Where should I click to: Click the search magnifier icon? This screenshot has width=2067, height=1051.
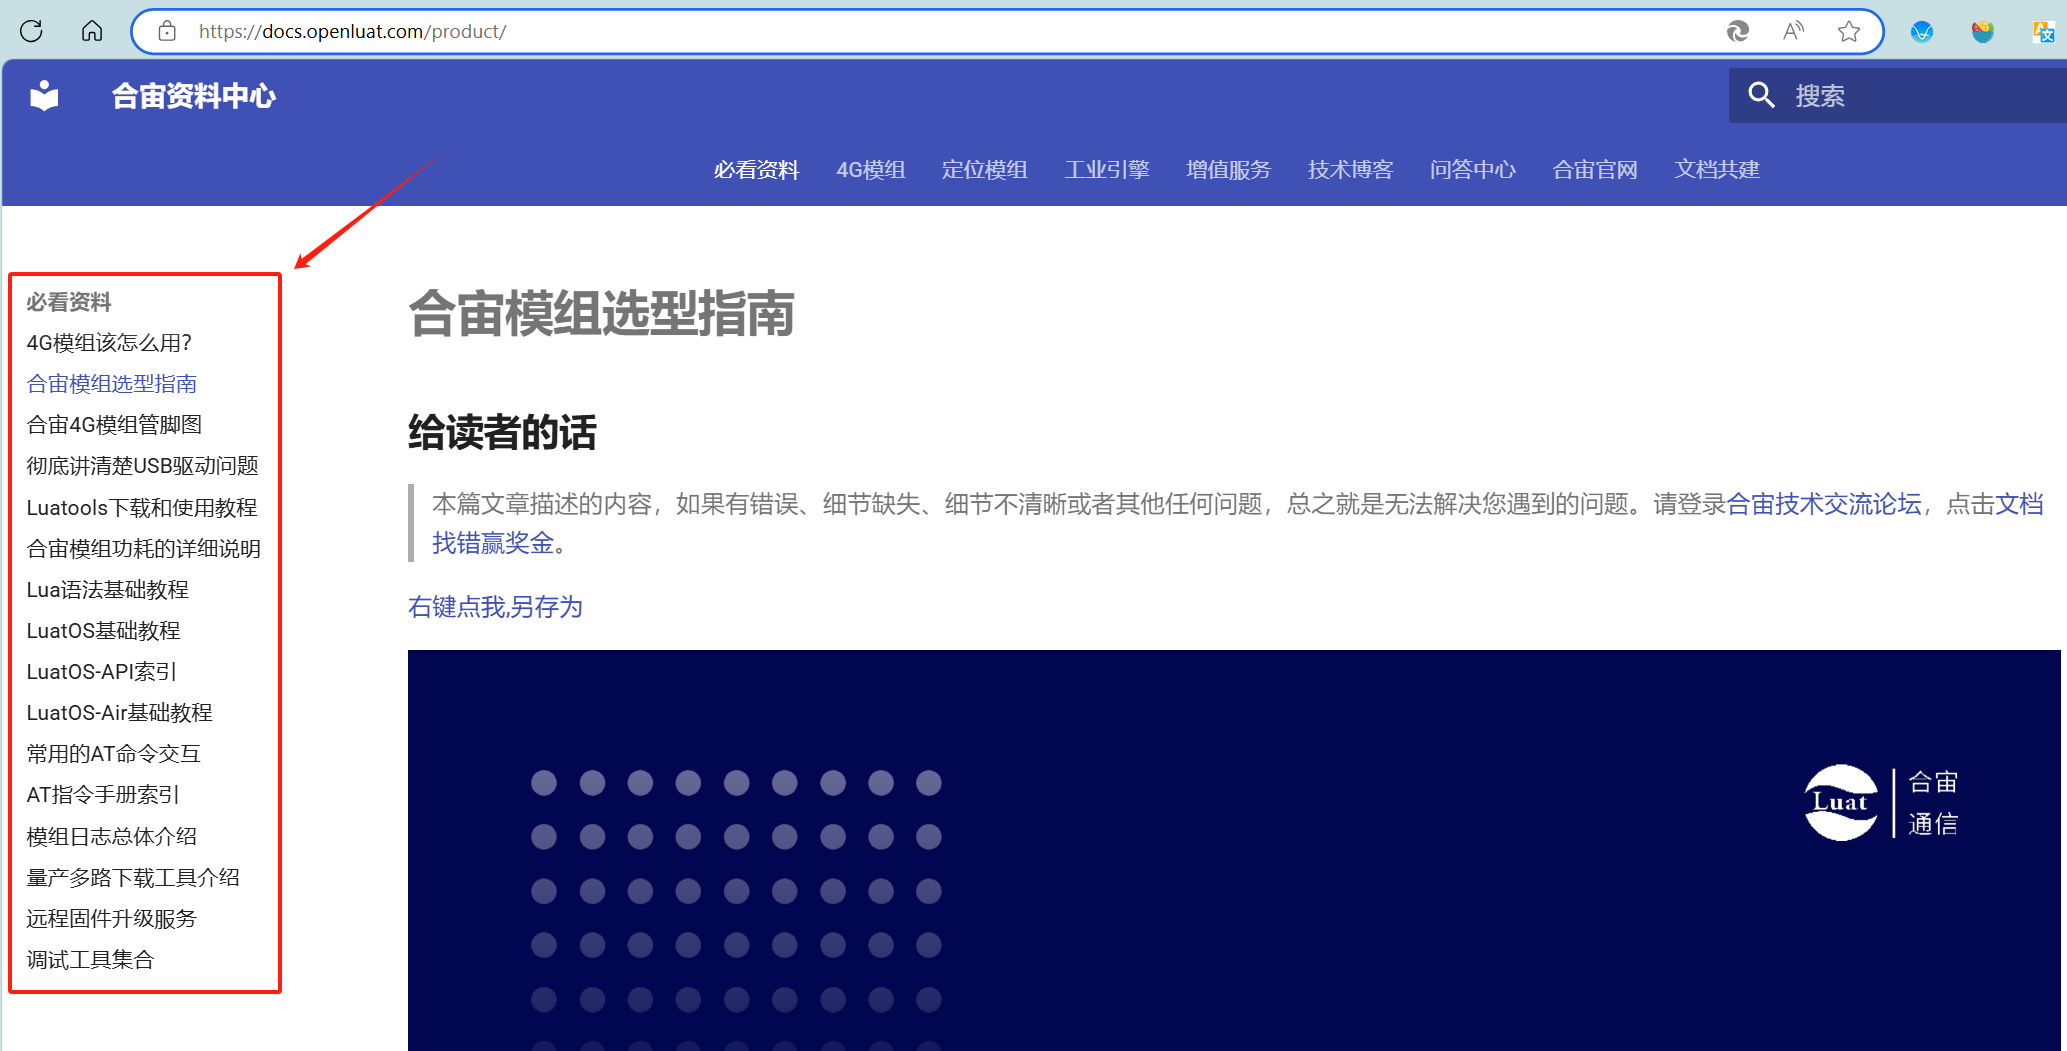[x=1761, y=95]
